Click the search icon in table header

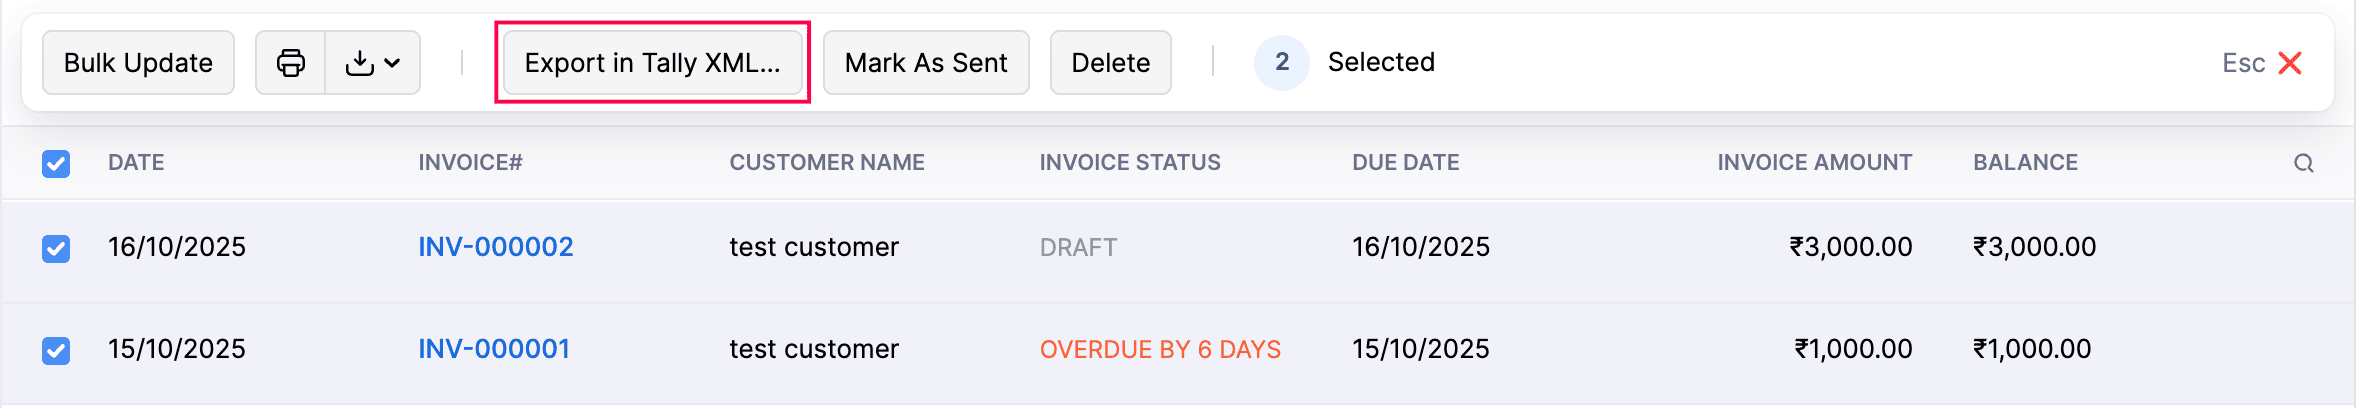2303,163
